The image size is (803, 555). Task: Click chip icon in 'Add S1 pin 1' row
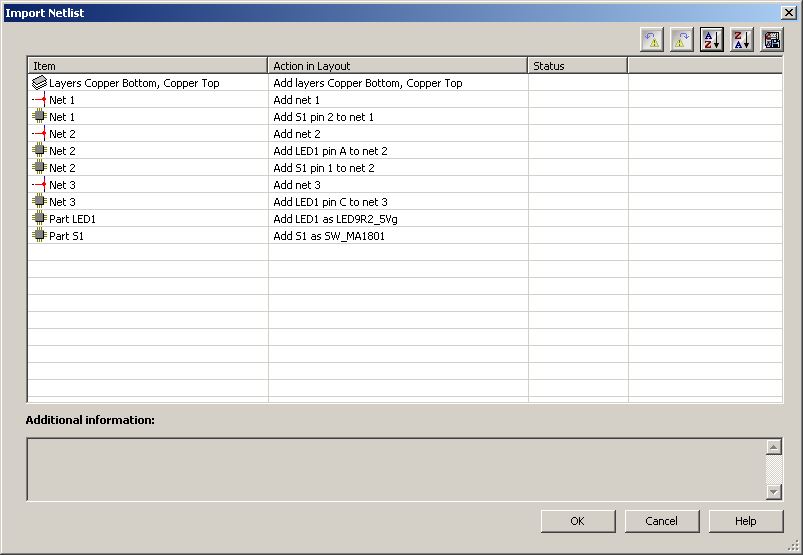coord(39,167)
